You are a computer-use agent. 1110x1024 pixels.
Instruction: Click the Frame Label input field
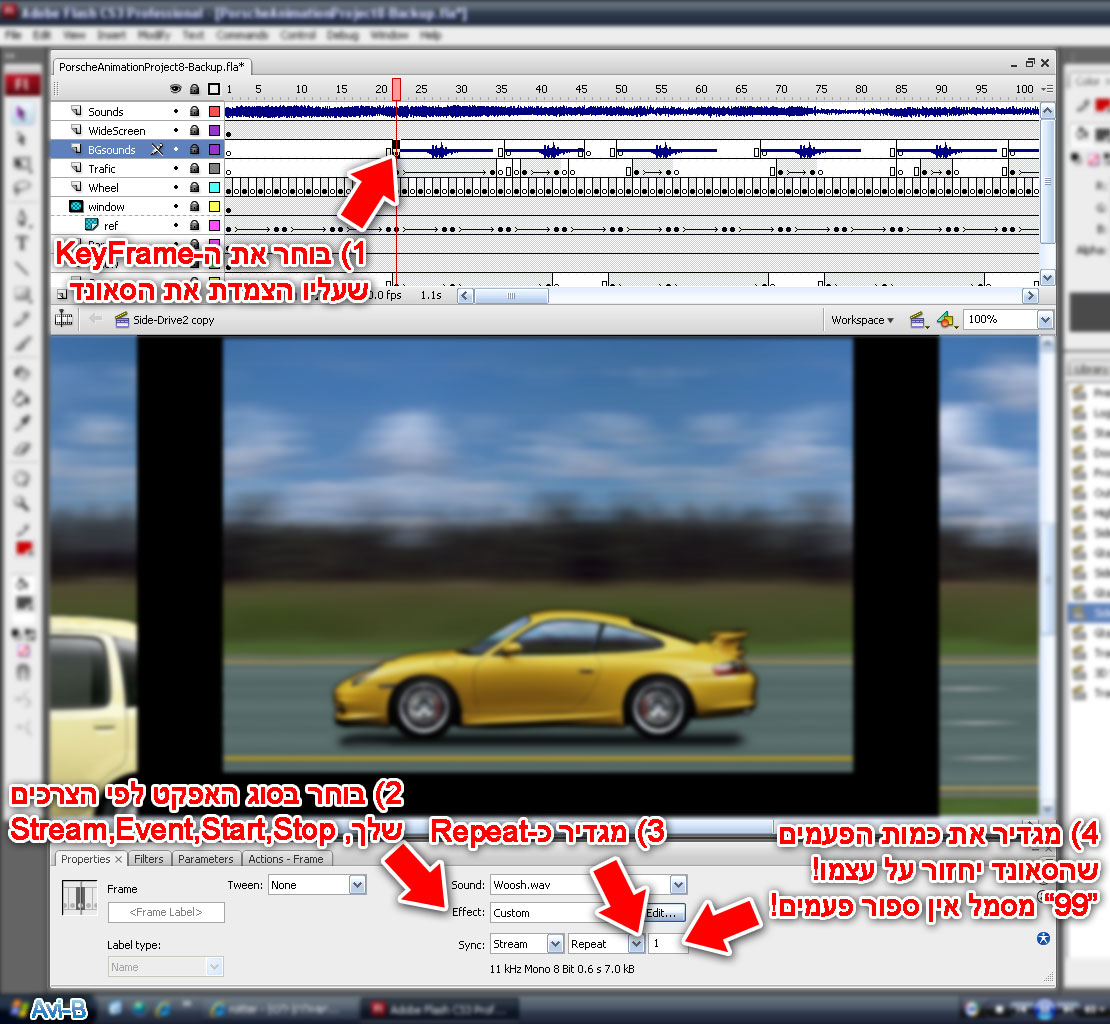(165, 912)
